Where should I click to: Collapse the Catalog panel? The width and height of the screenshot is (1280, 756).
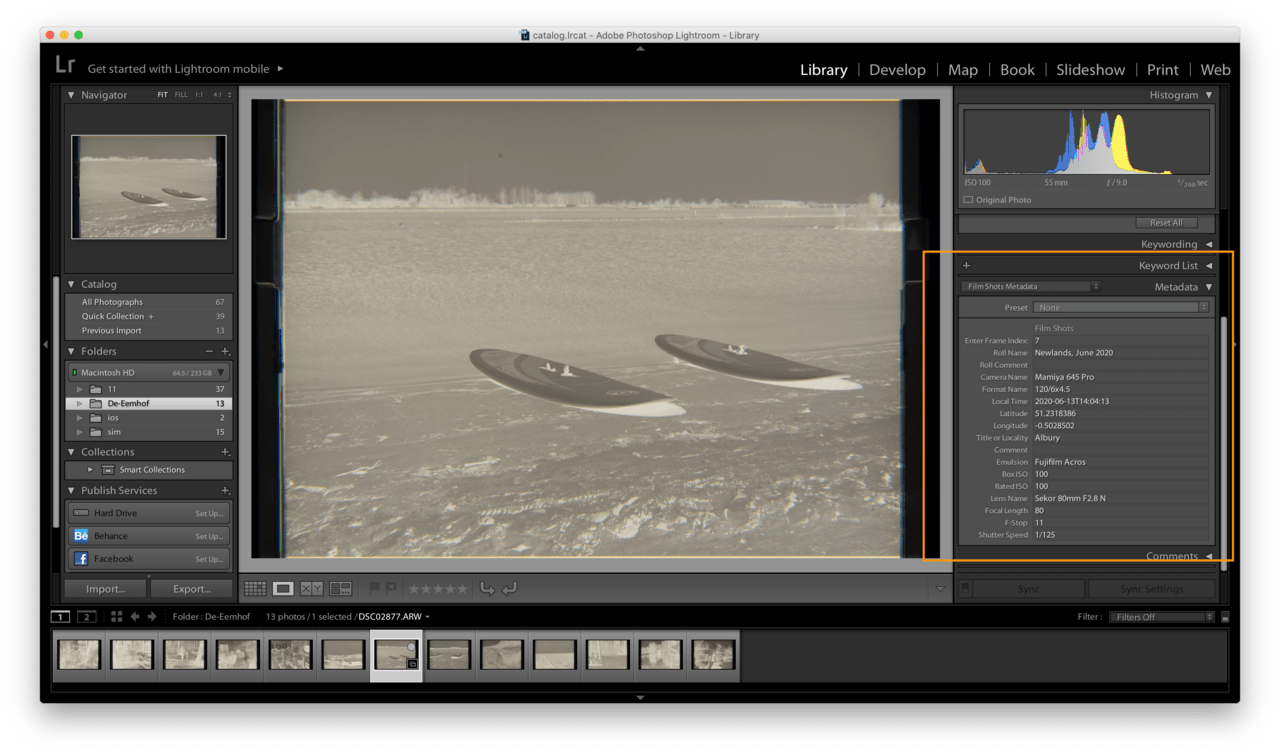tap(71, 284)
